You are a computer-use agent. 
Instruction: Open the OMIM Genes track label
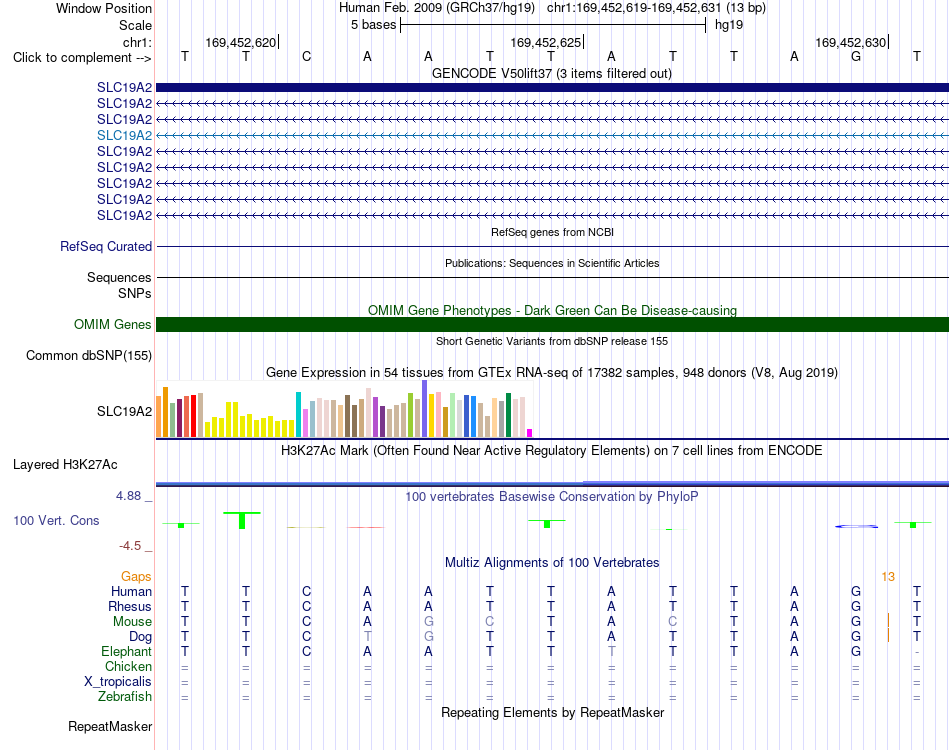click(112, 324)
